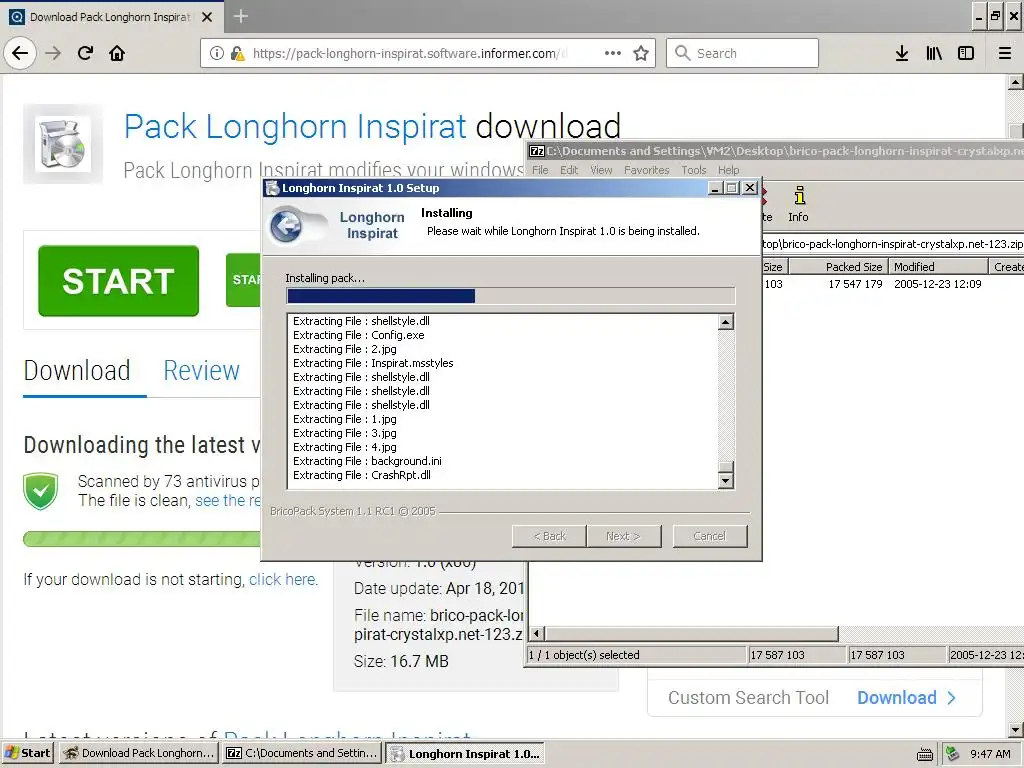Image resolution: width=1024 pixels, height=768 pixels.
Task: Click the Pack Longhorn Inspirat title link
Action: tap(295, 126)
